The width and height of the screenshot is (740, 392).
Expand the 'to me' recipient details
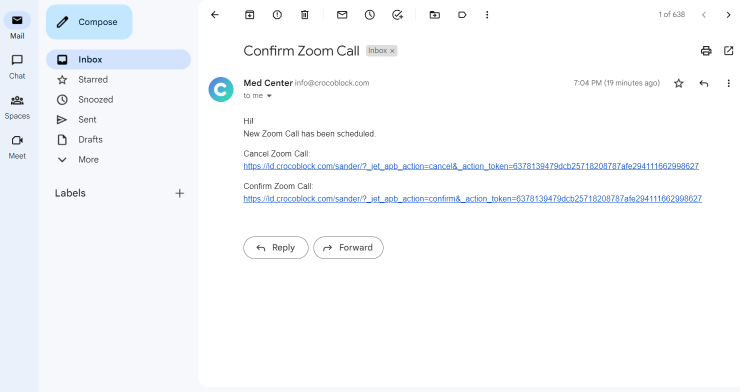[269, 96]
